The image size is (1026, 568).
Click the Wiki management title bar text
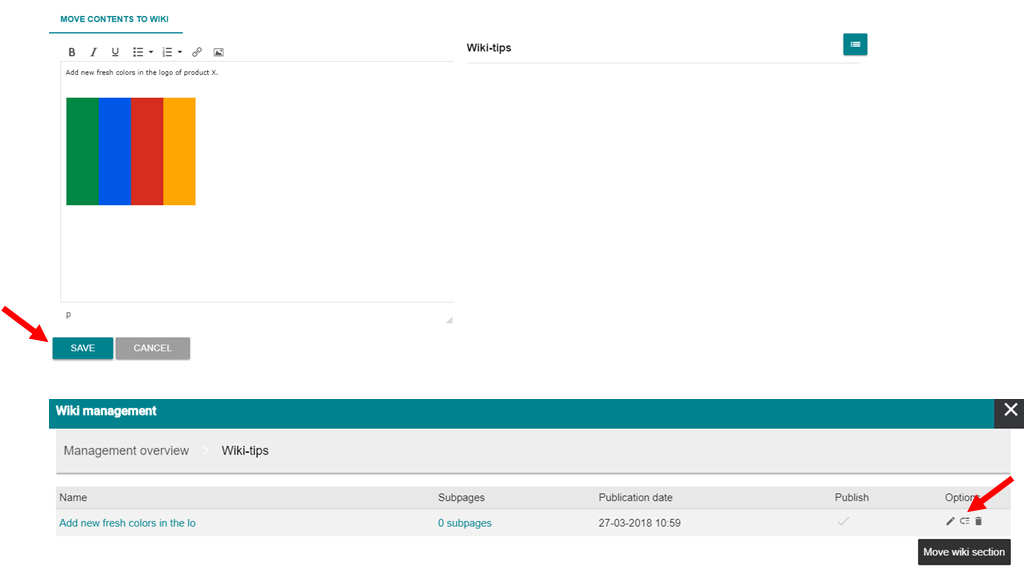tap(106, 411)
